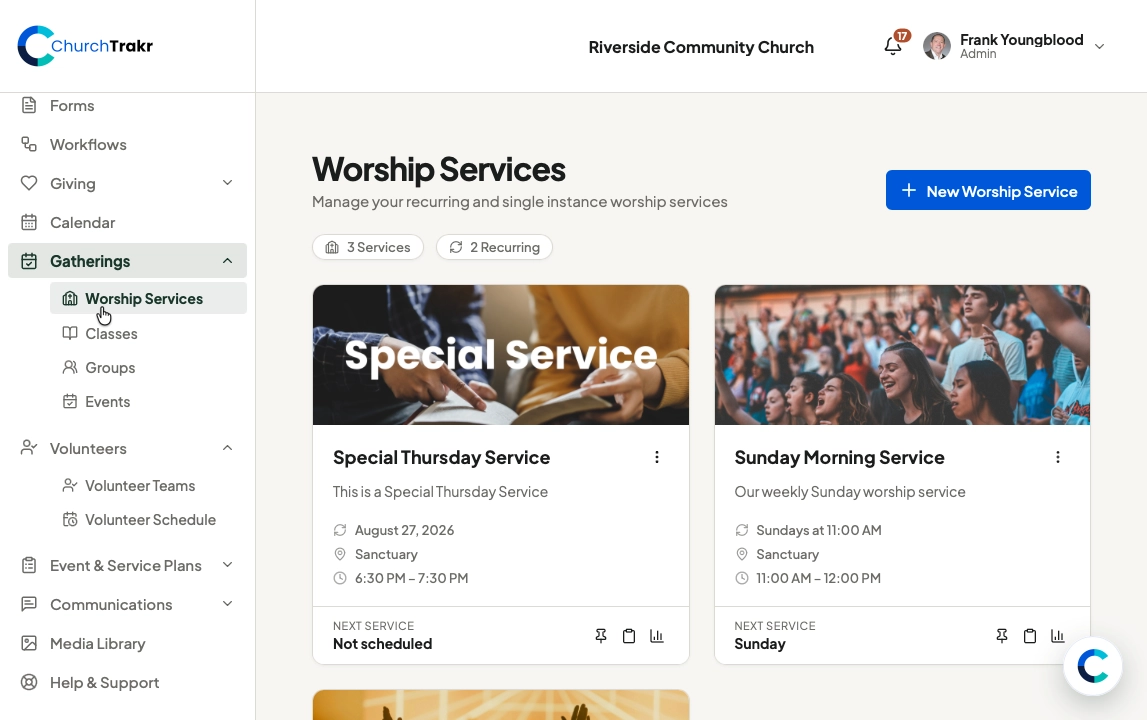Click the Event & Service Plans icon
This screenshot has width=1147, height=720.
(x=29, y=566)
